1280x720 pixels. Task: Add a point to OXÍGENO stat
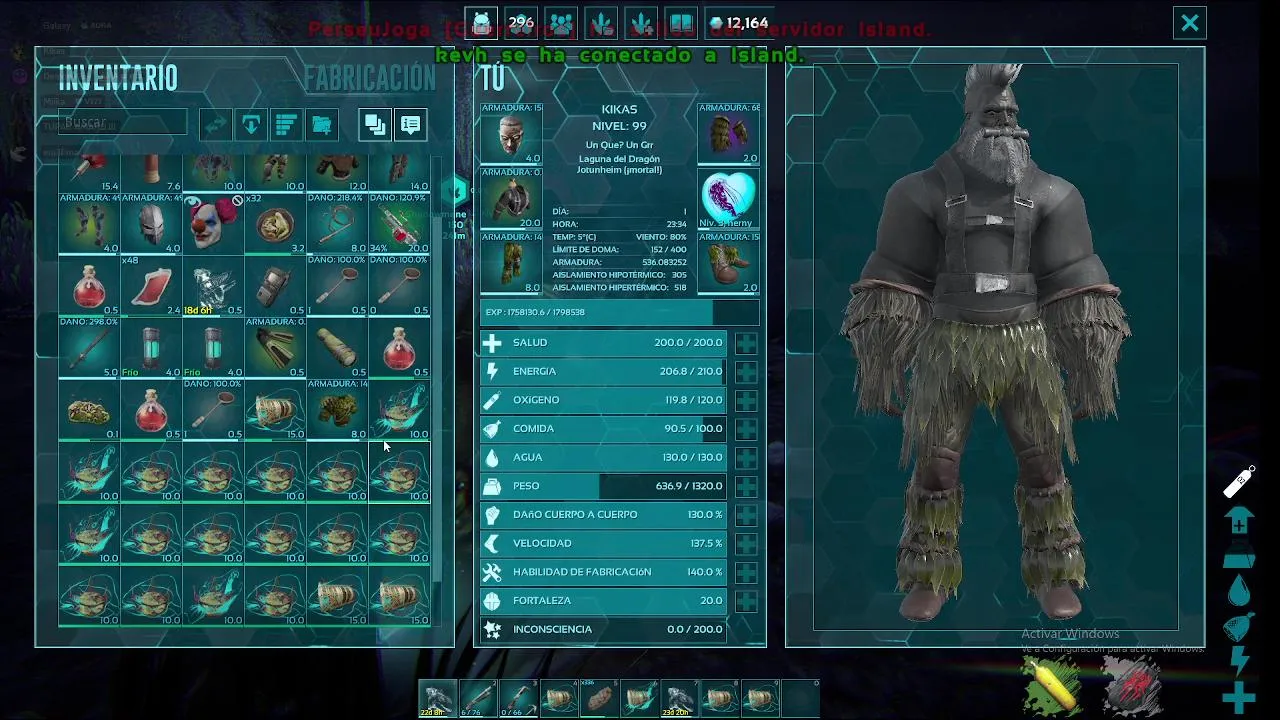(x=746, y=400)
